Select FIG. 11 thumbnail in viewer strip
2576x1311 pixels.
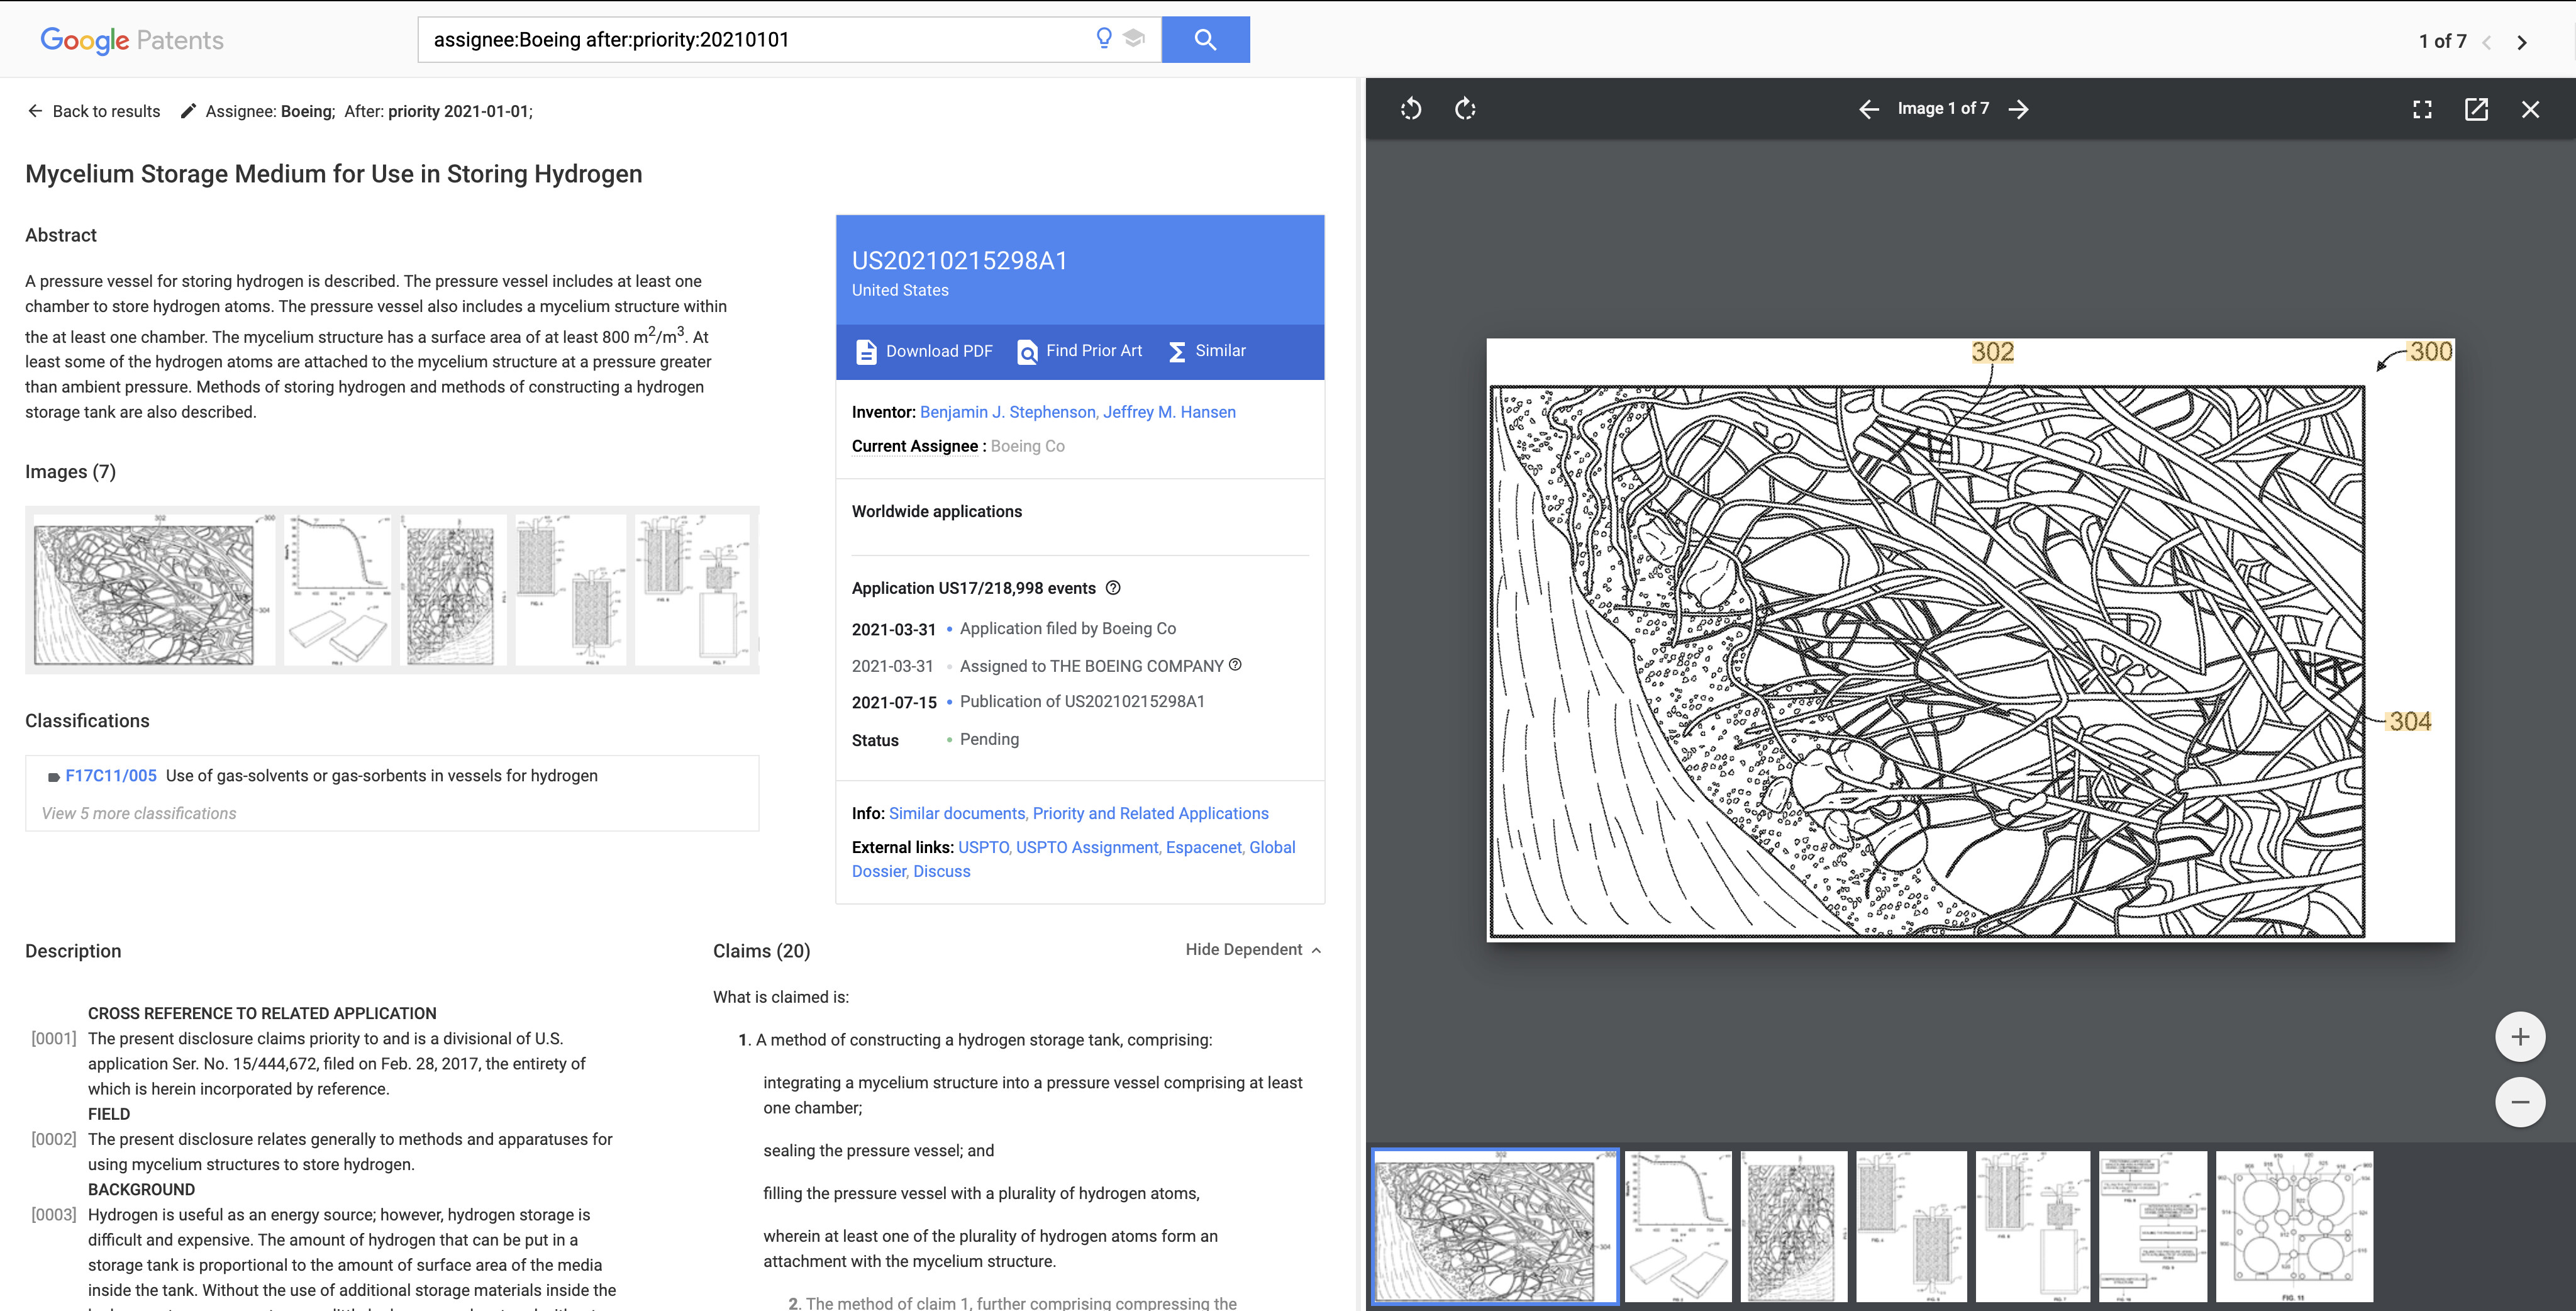[x=2294, y=1226]
